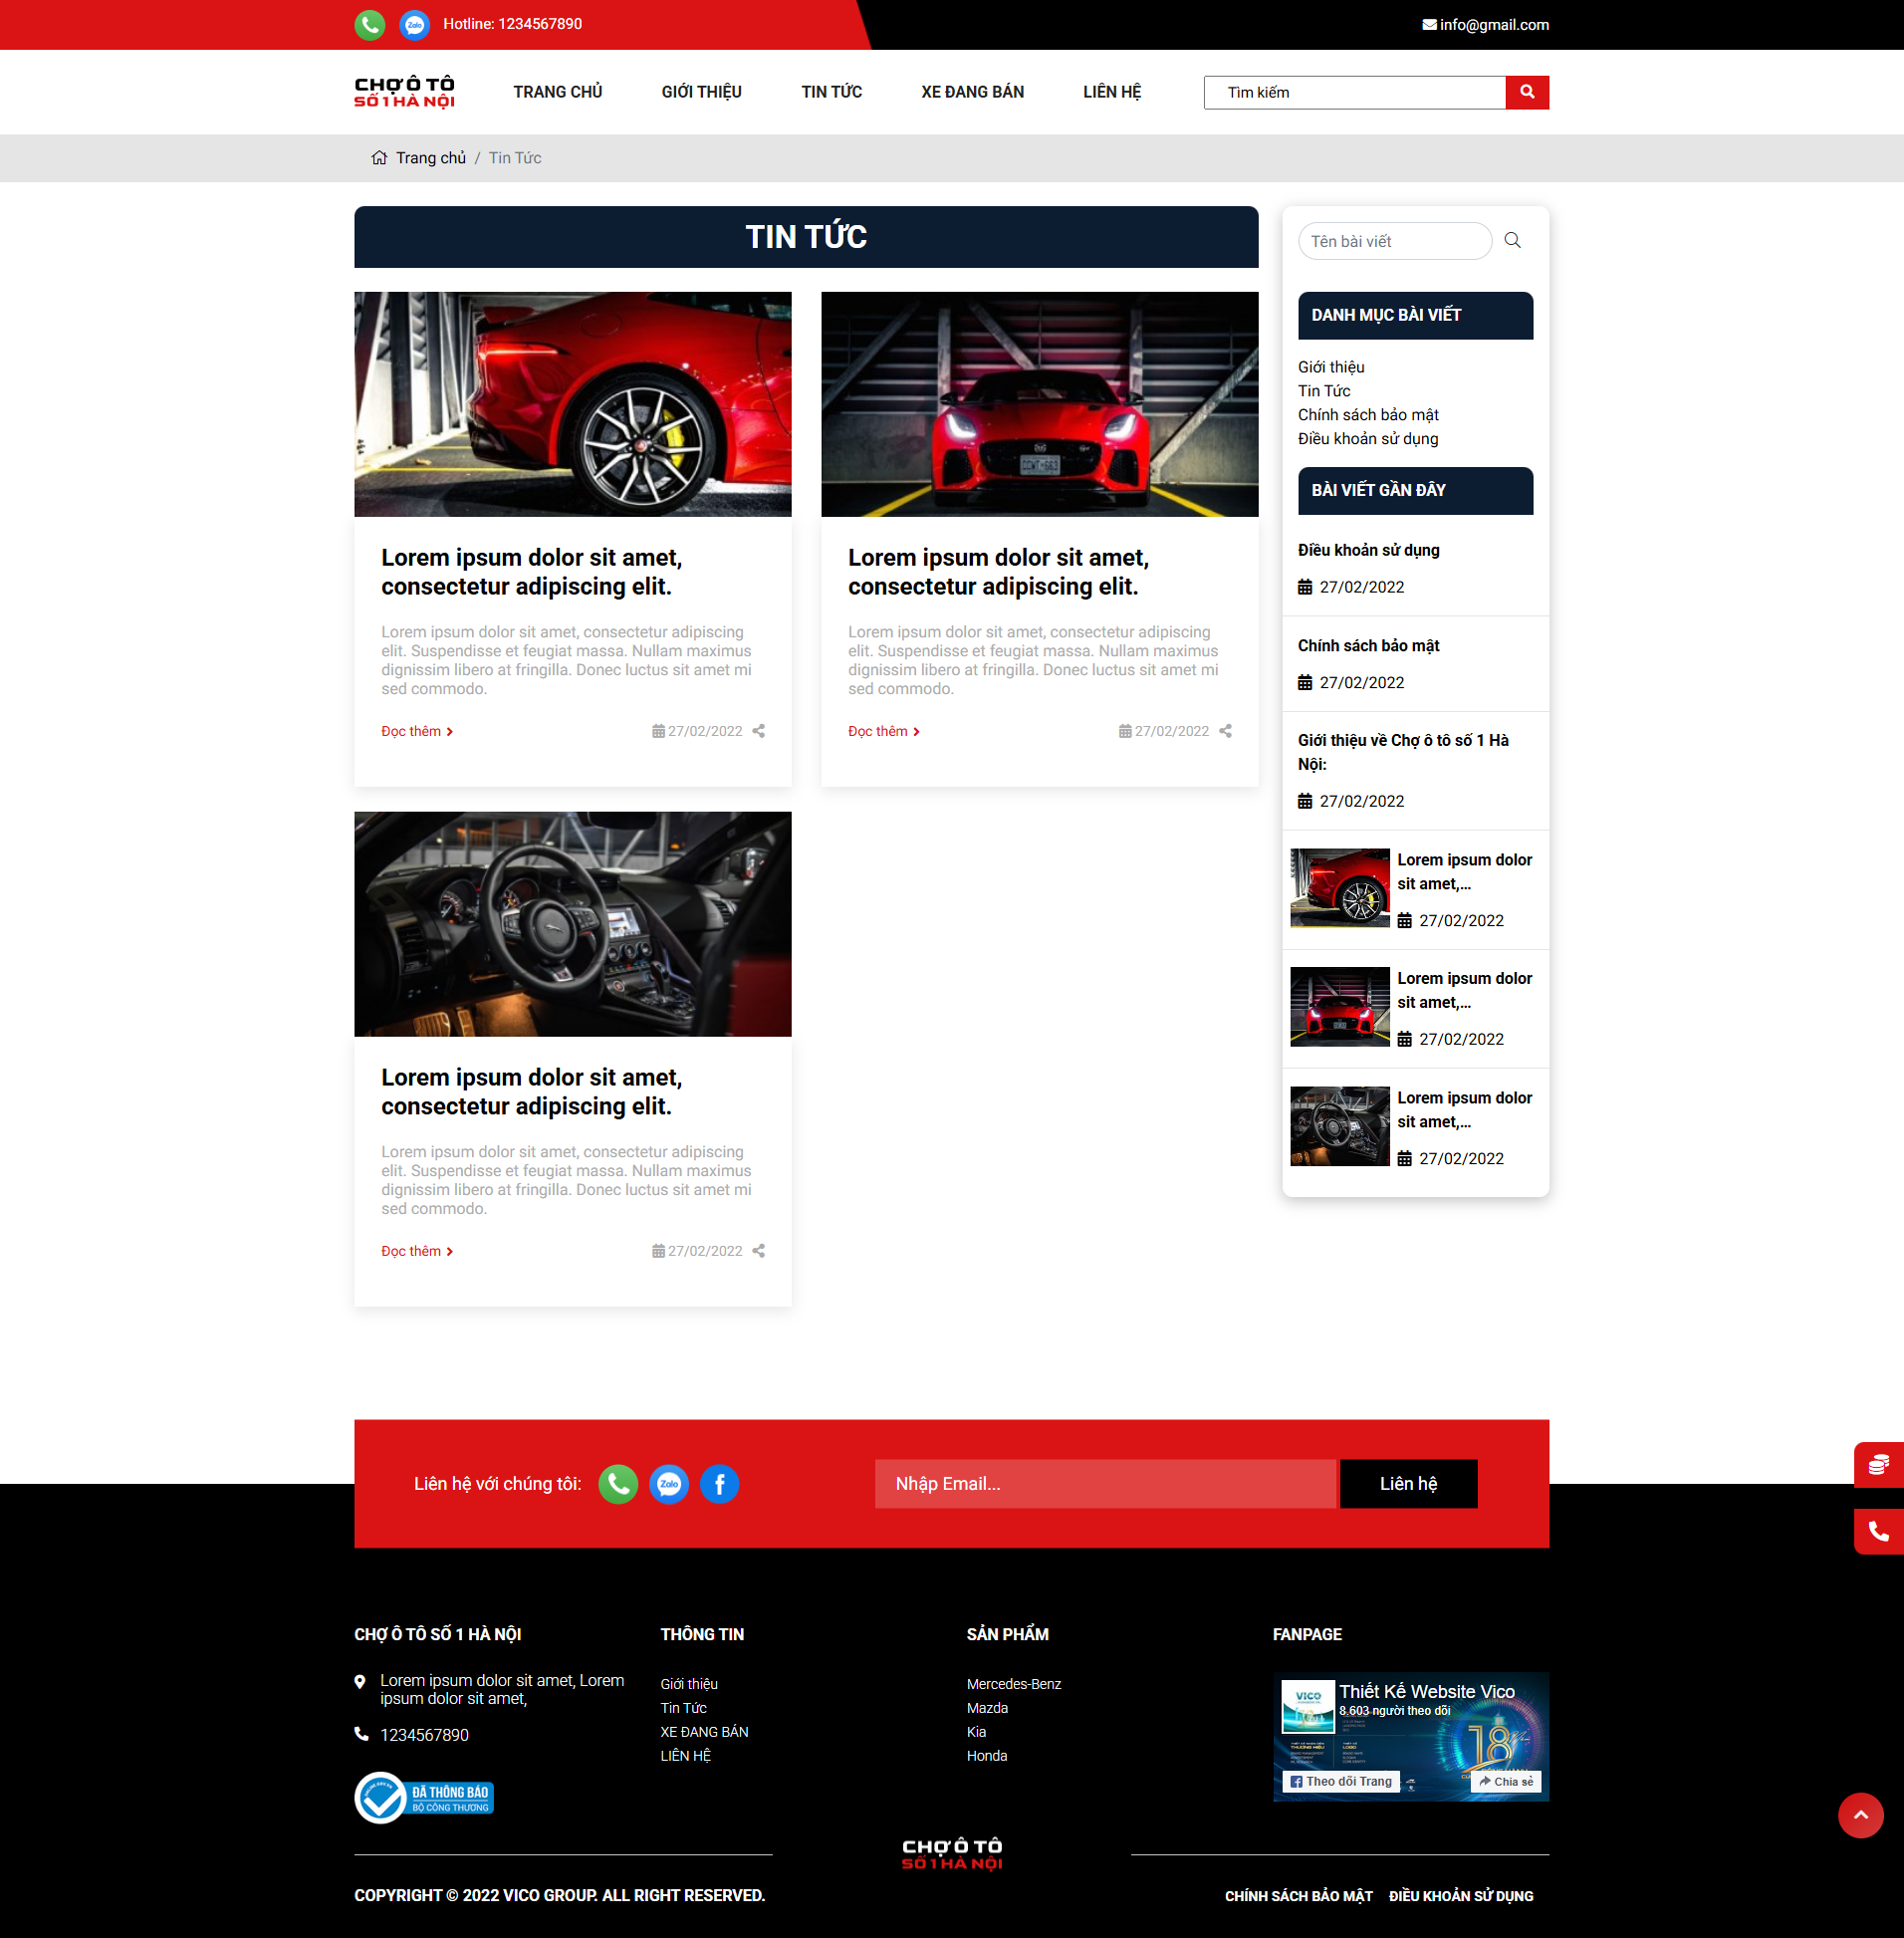
Task: Open Mercedes-Benz link in footer products
Action: 1013,1684
